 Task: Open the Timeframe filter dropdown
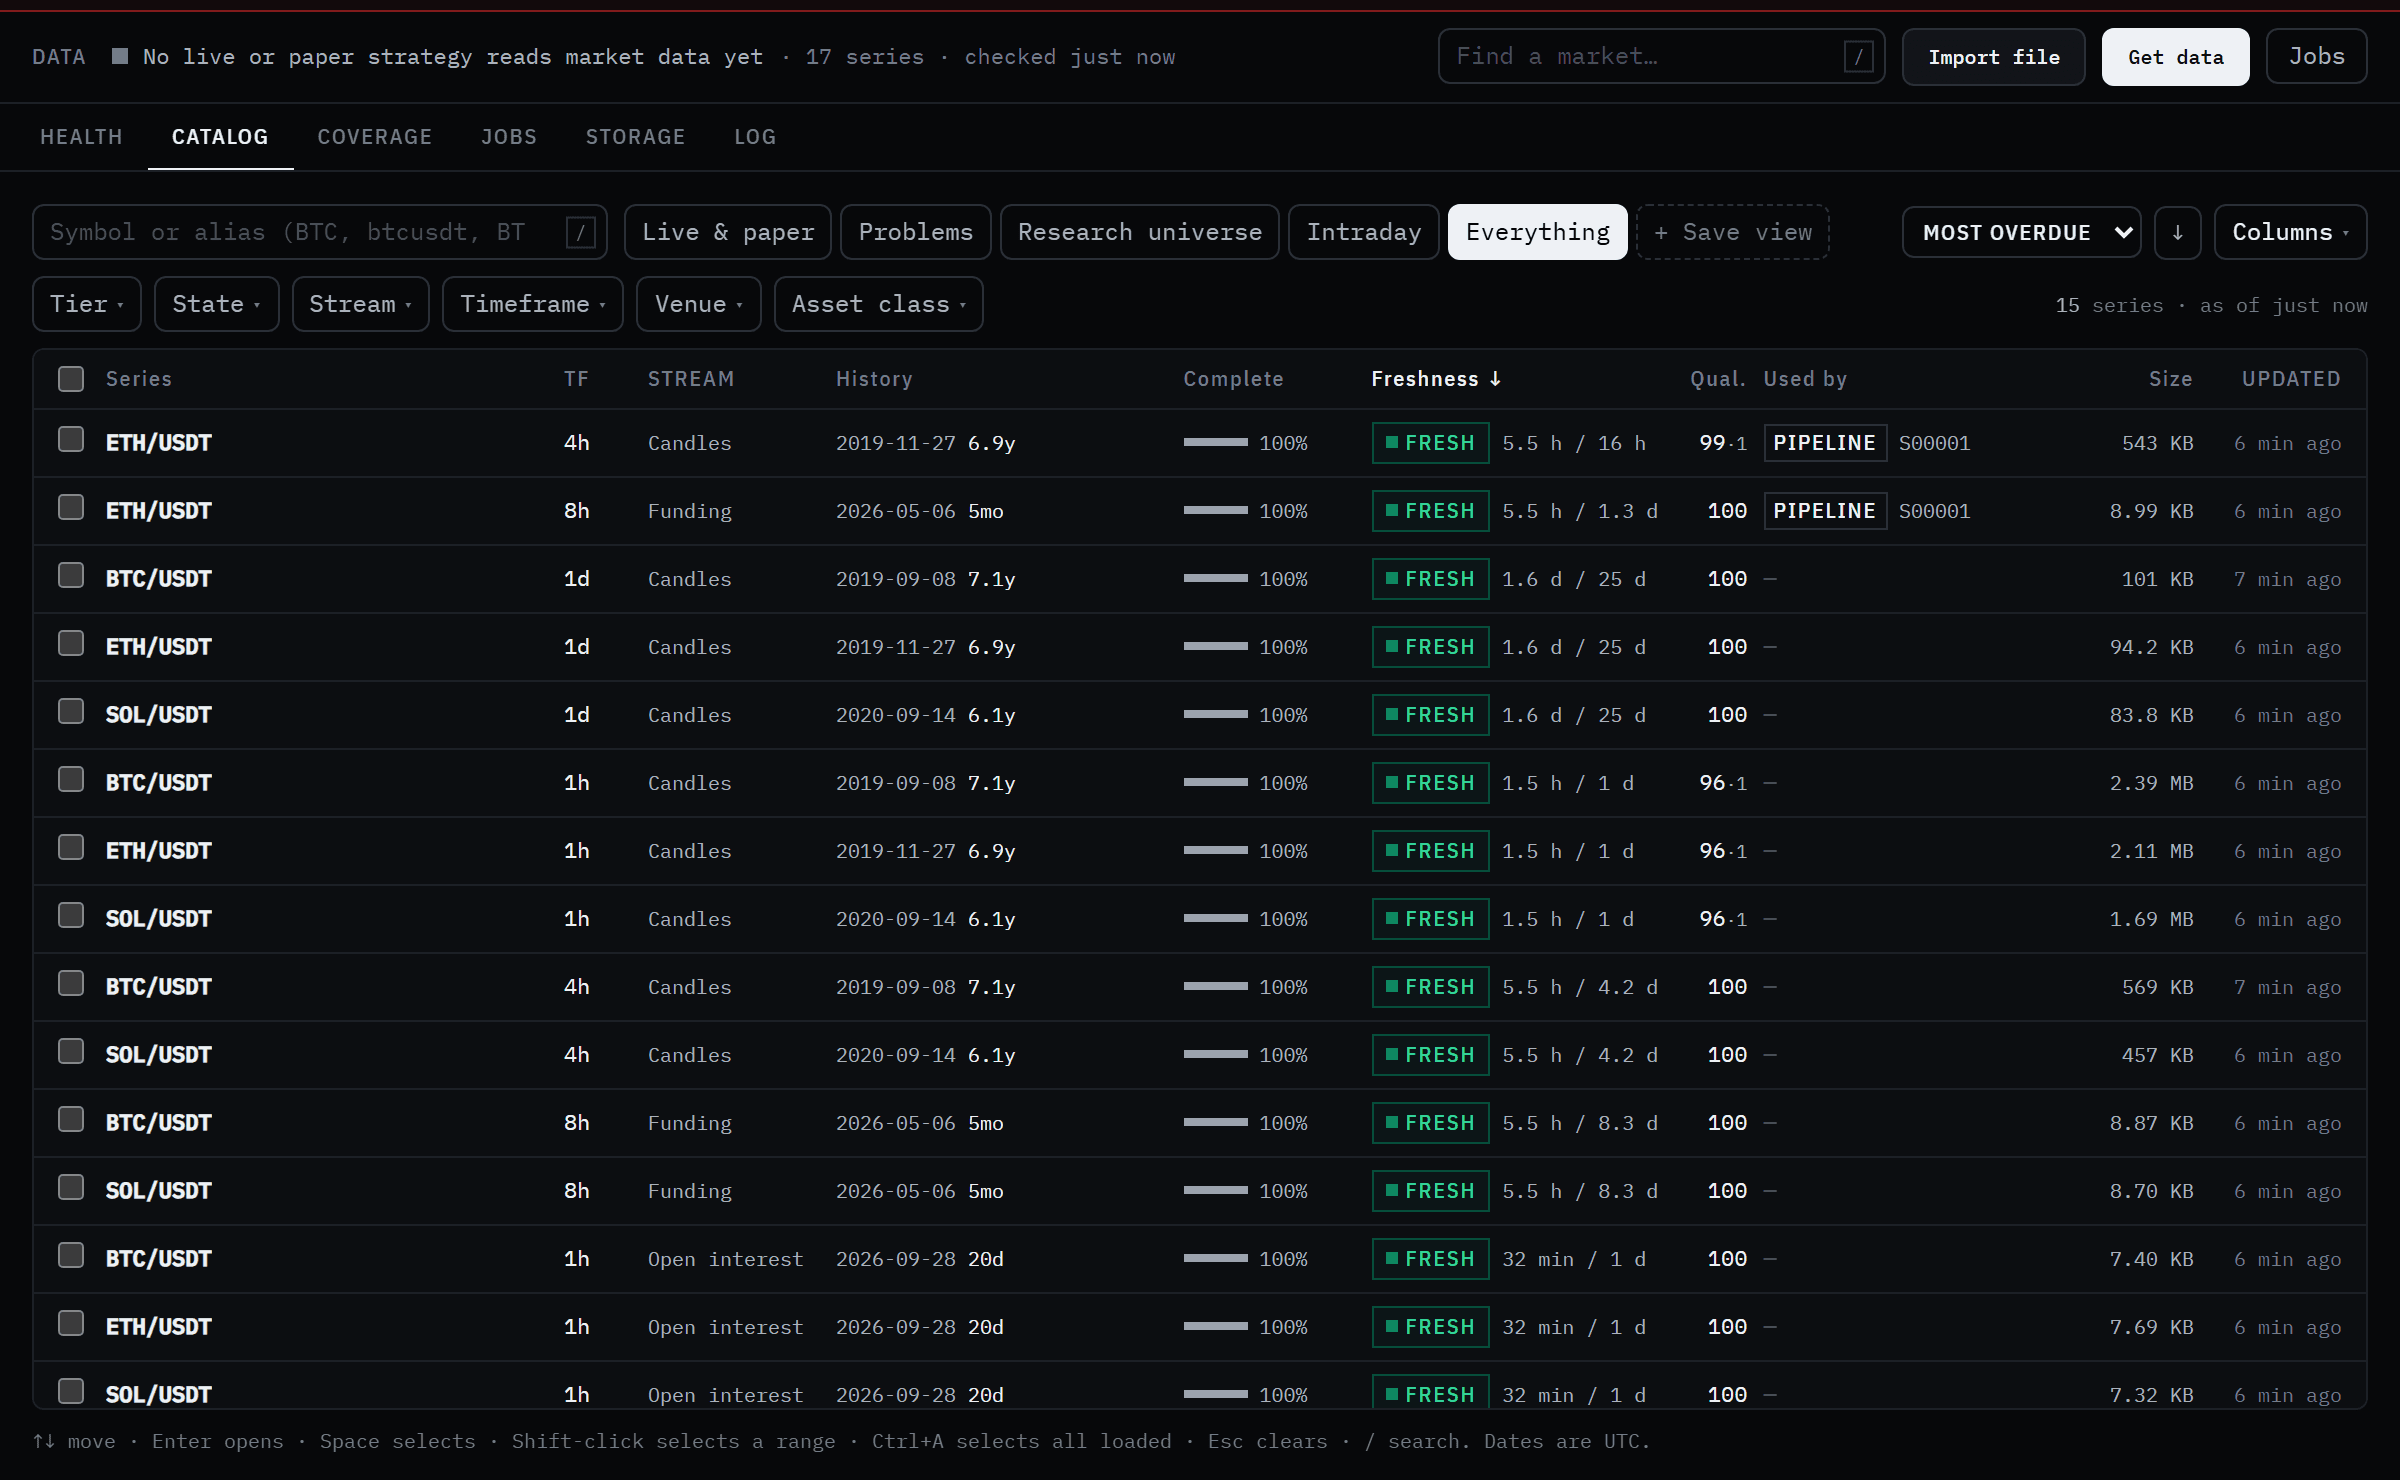click(x=532, y=304)
